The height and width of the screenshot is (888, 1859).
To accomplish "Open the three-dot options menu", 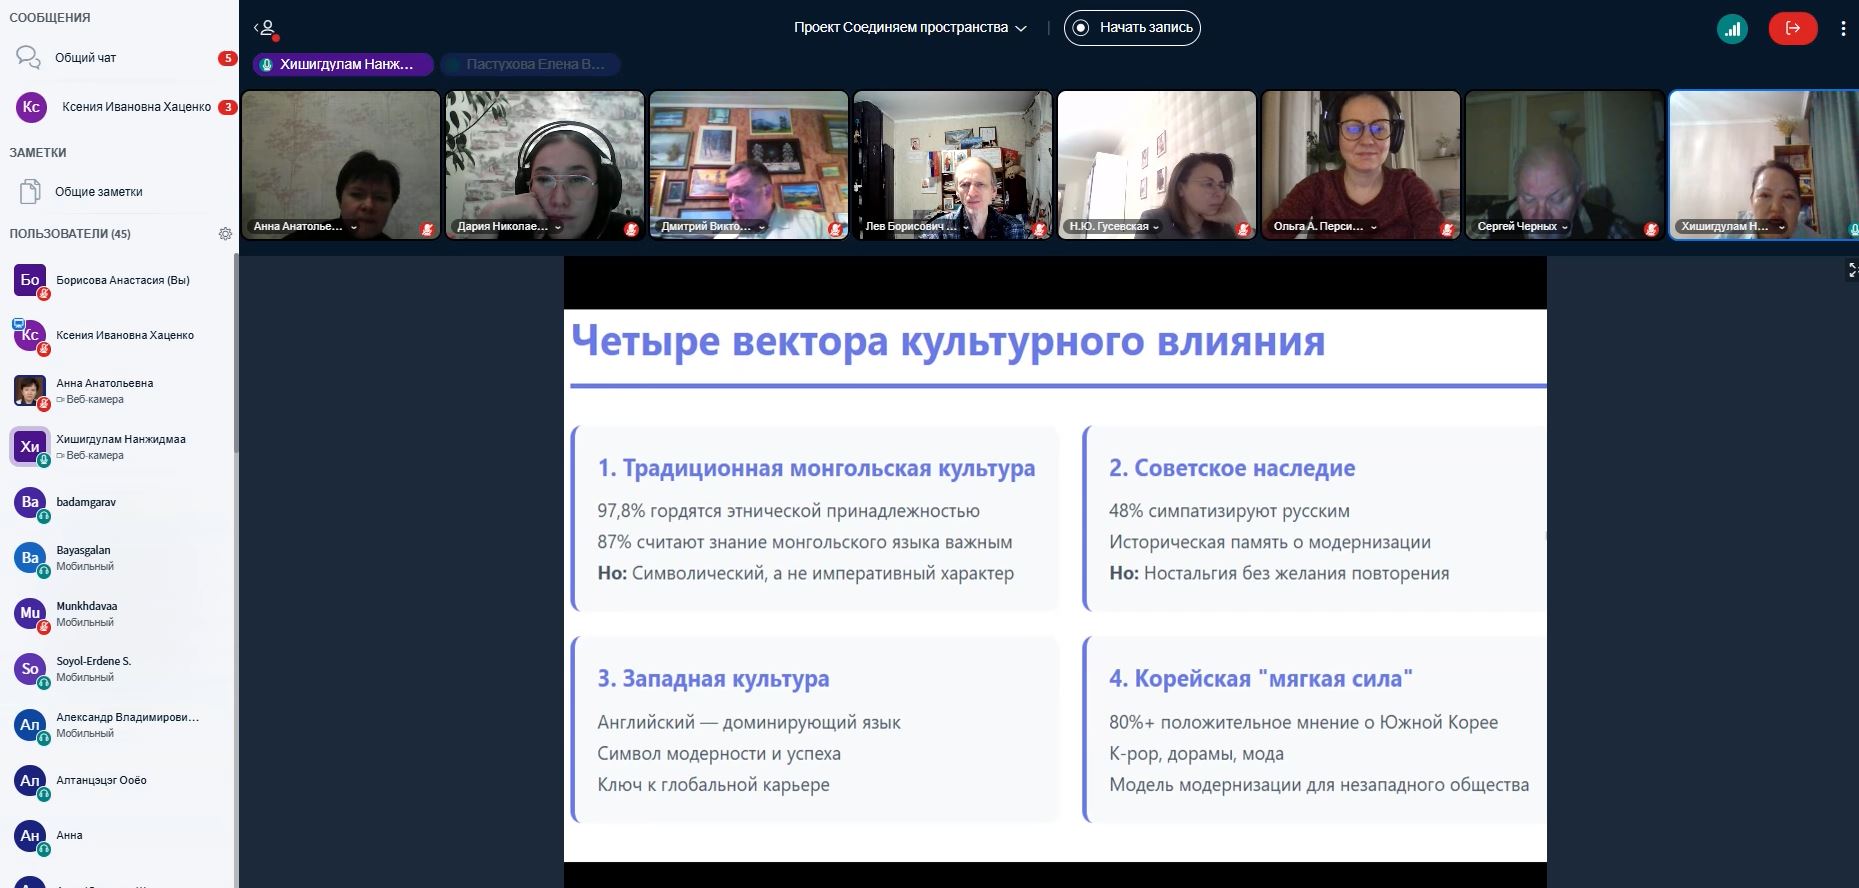I will tap(1842, 29).
